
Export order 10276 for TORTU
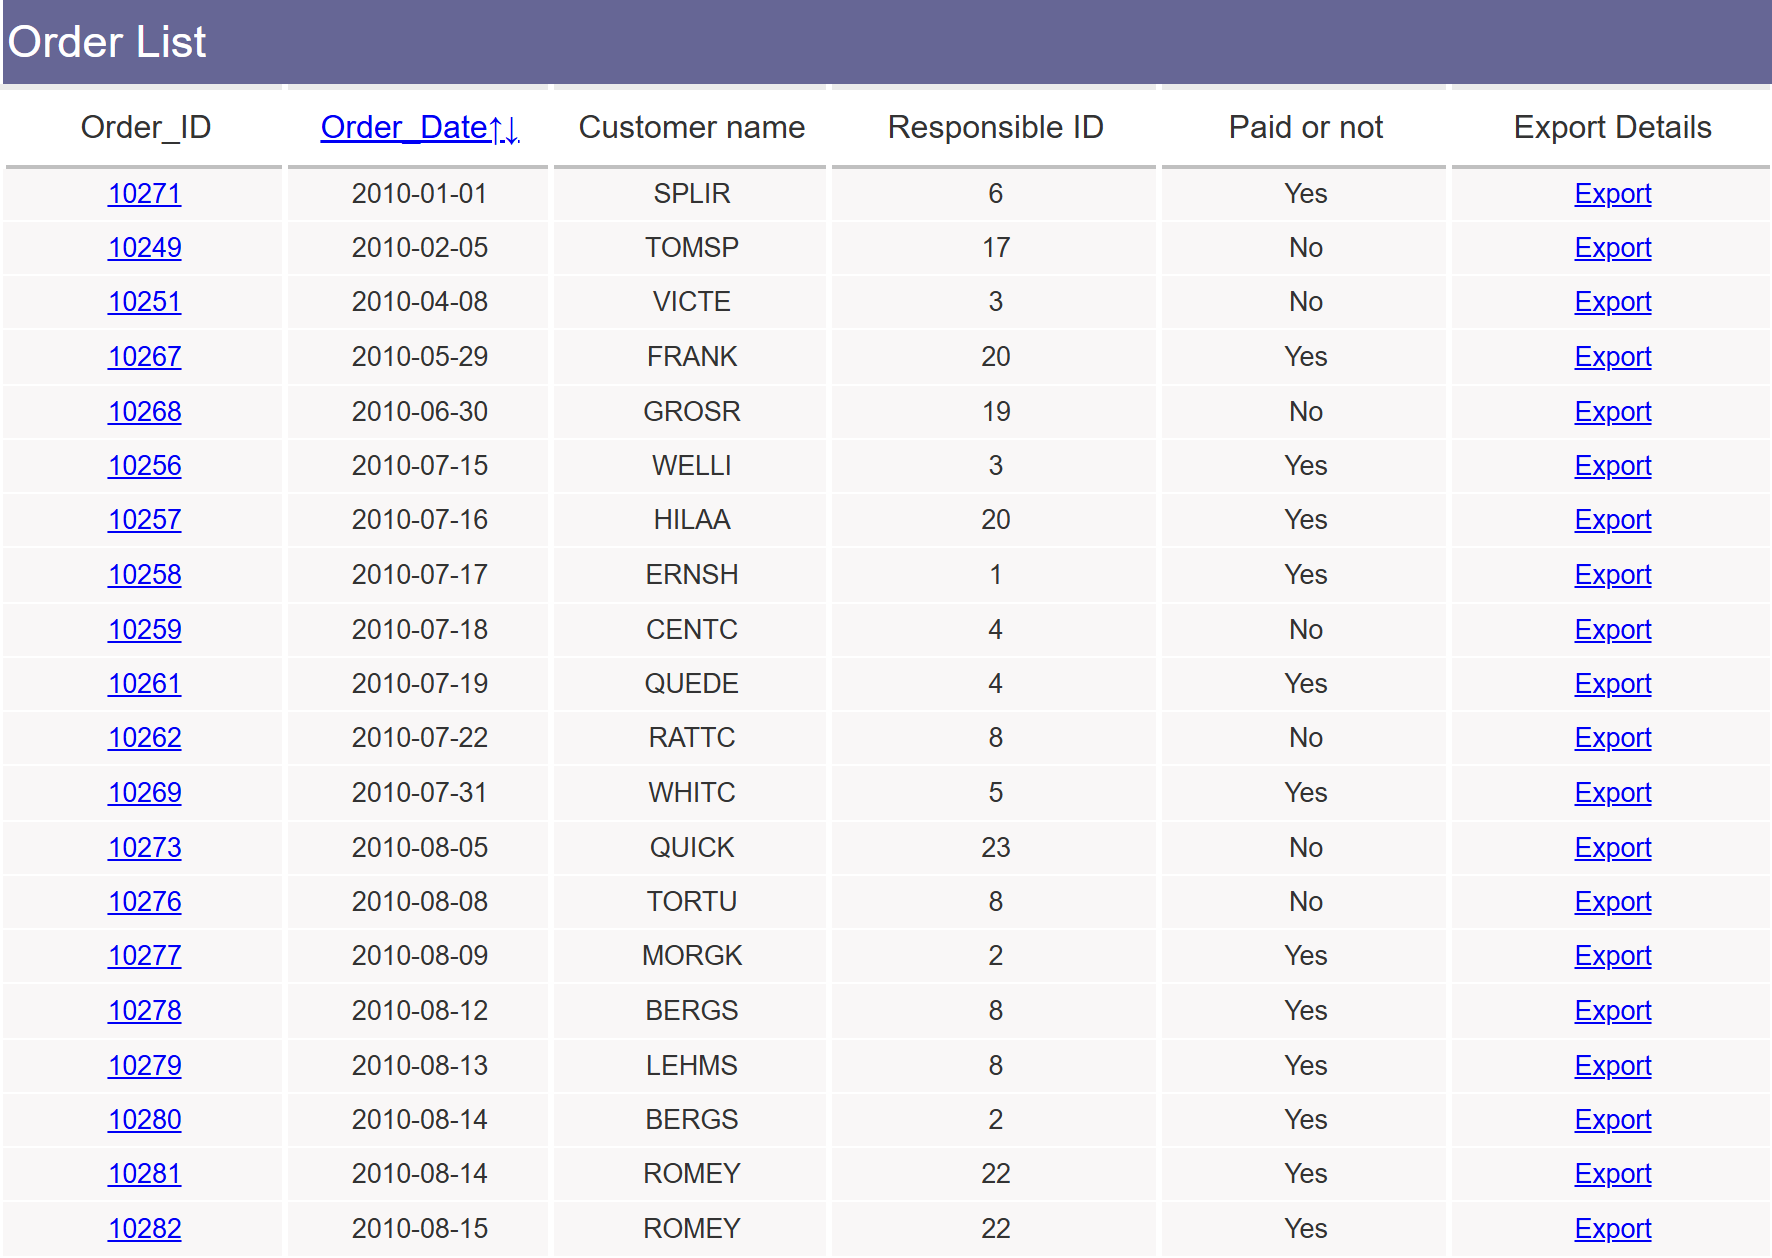pyautogui.click(x=1612, y=902)
